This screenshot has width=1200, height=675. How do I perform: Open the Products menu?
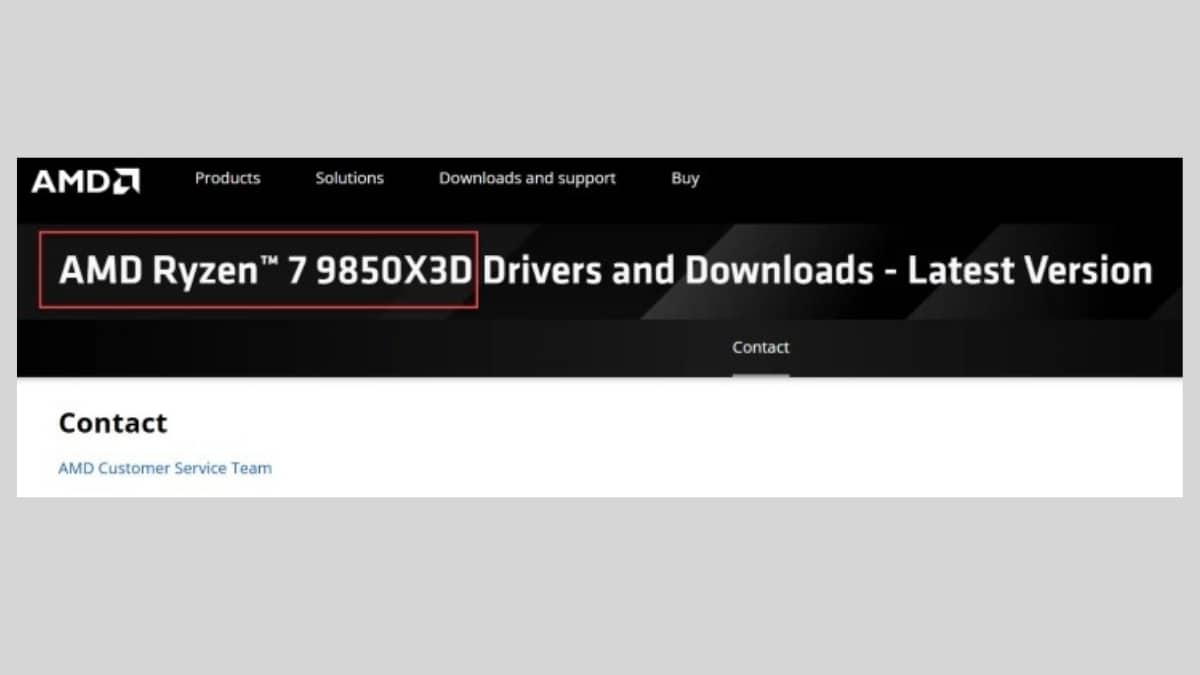[227, 178]
